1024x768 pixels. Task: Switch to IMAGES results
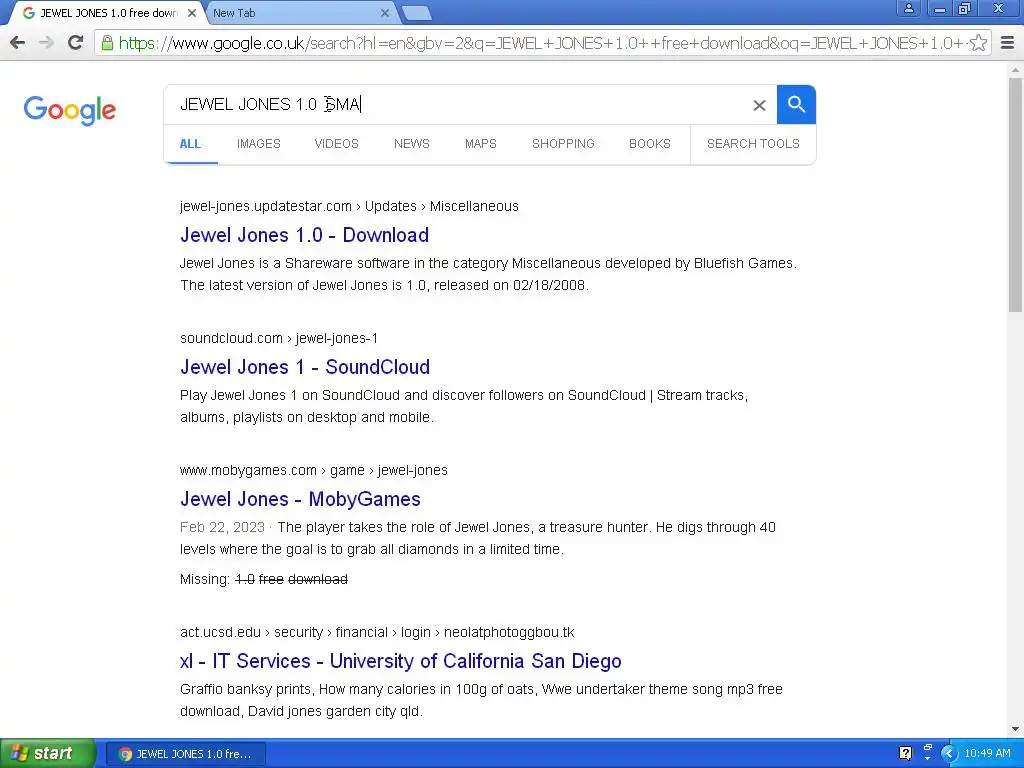point(259,144)
